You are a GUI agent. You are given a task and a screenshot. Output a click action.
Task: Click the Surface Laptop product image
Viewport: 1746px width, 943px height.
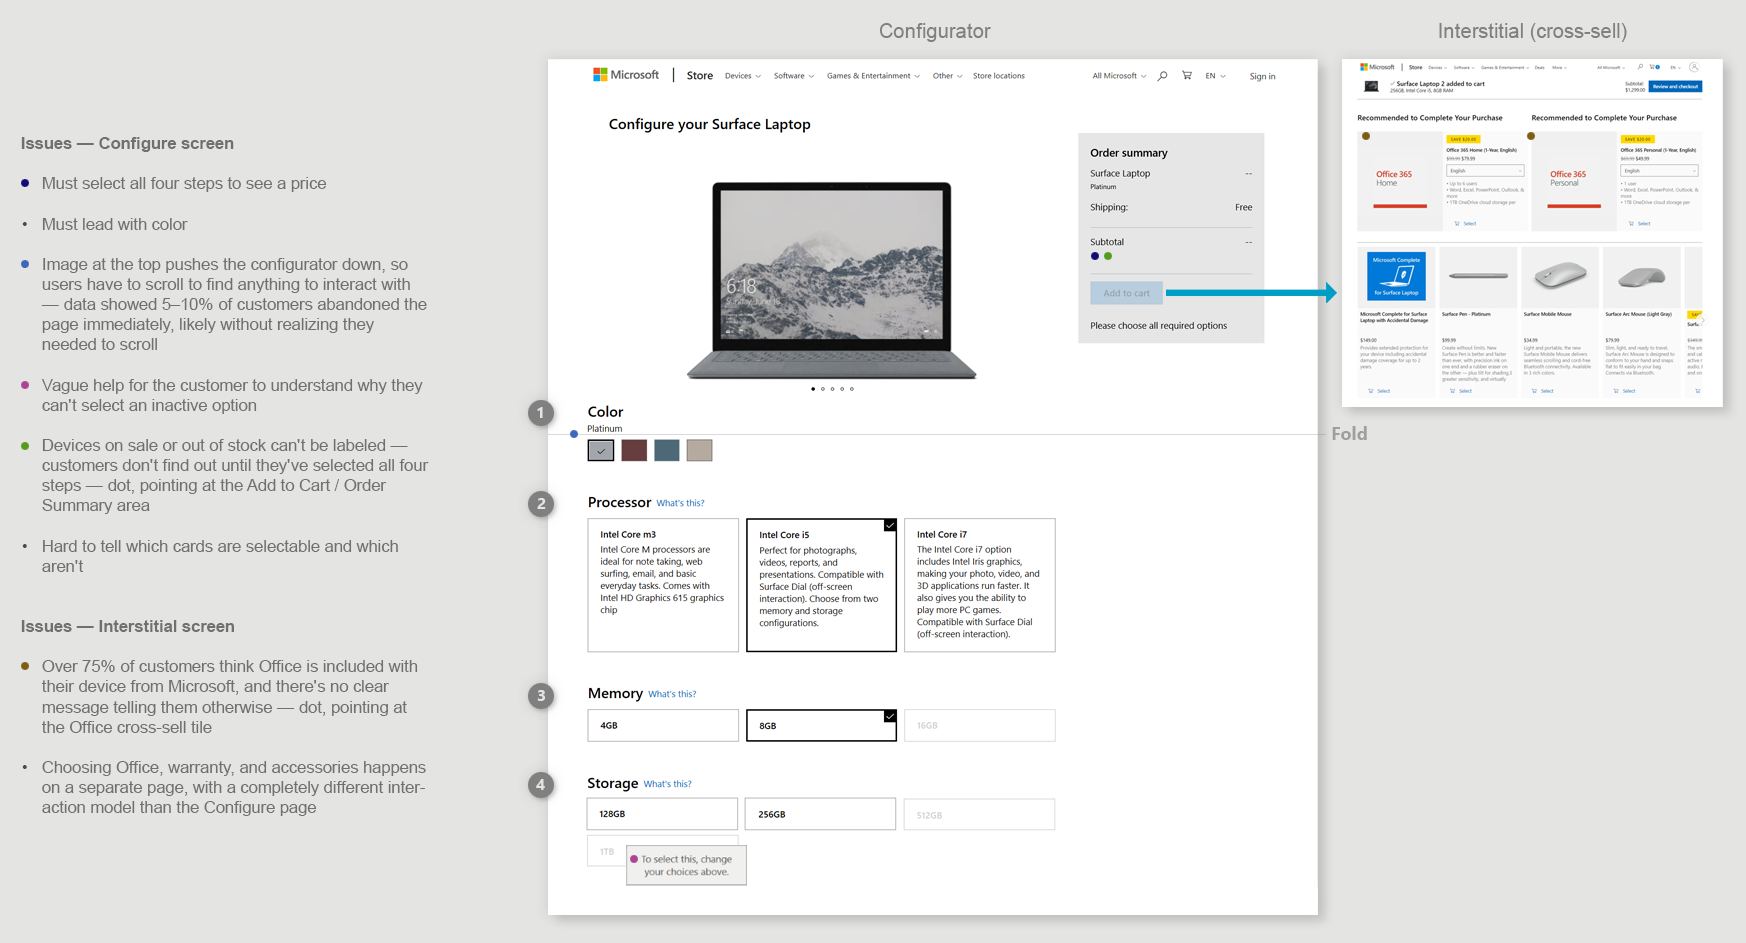point(832,280)
